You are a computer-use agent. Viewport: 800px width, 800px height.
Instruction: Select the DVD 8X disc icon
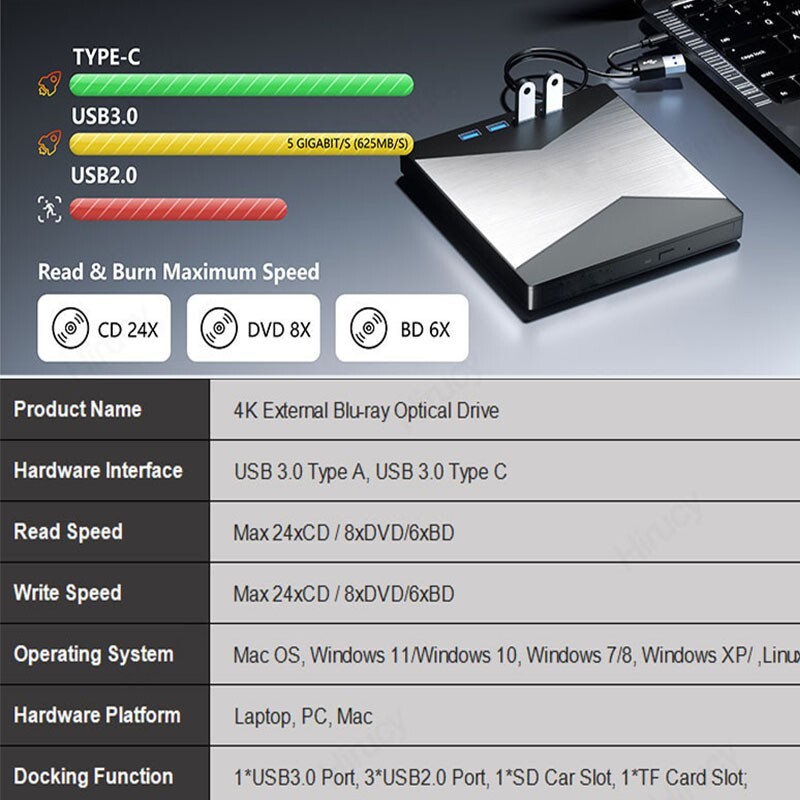coord(220,325)
